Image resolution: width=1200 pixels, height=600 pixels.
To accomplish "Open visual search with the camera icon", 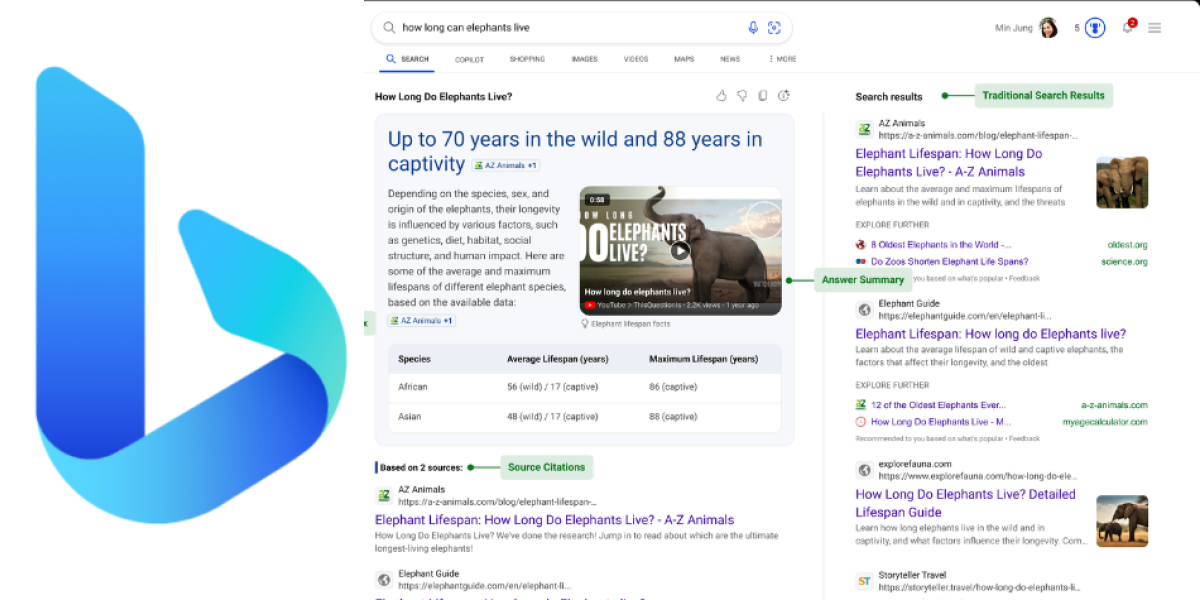I will [x=775, y=27].
